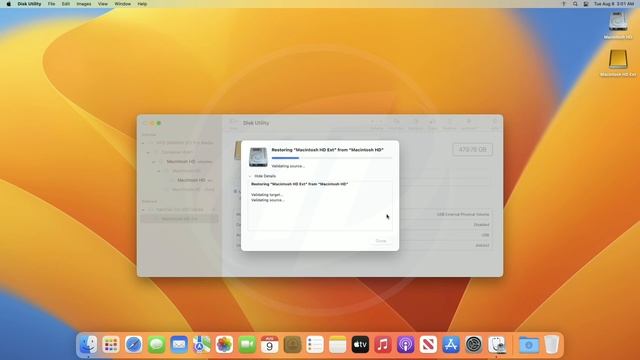Open Launchpad in the Dock
Viewport: 640px width, 360px height.
coord(111,345)
